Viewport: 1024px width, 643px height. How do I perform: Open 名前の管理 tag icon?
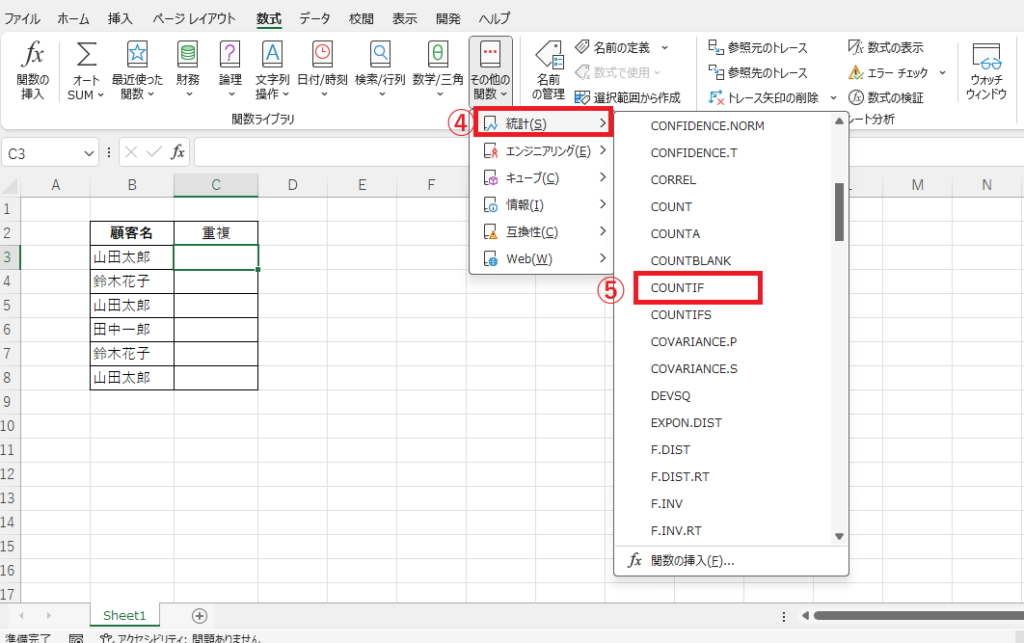pyautogui.click(x=549, y=56)
